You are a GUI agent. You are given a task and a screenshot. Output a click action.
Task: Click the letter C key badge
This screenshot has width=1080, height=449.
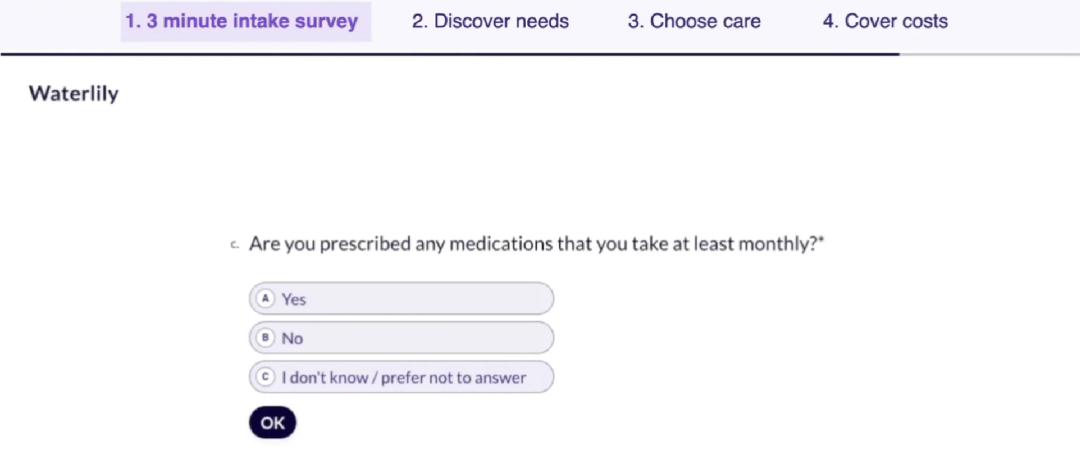pyautogui.click(x=266, y=378)
